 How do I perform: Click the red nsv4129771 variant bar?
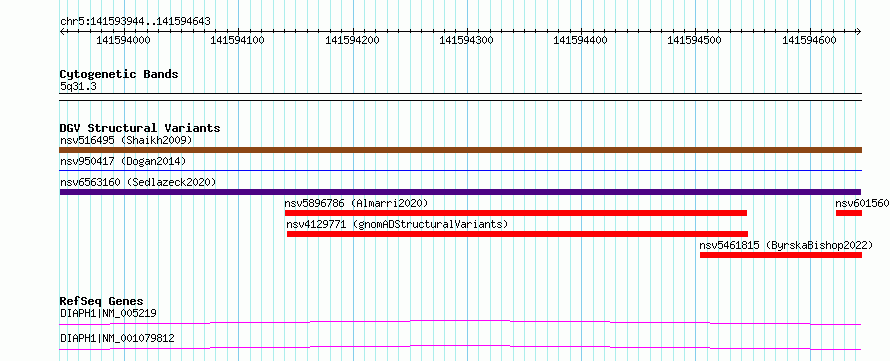(x=518, y=234)
